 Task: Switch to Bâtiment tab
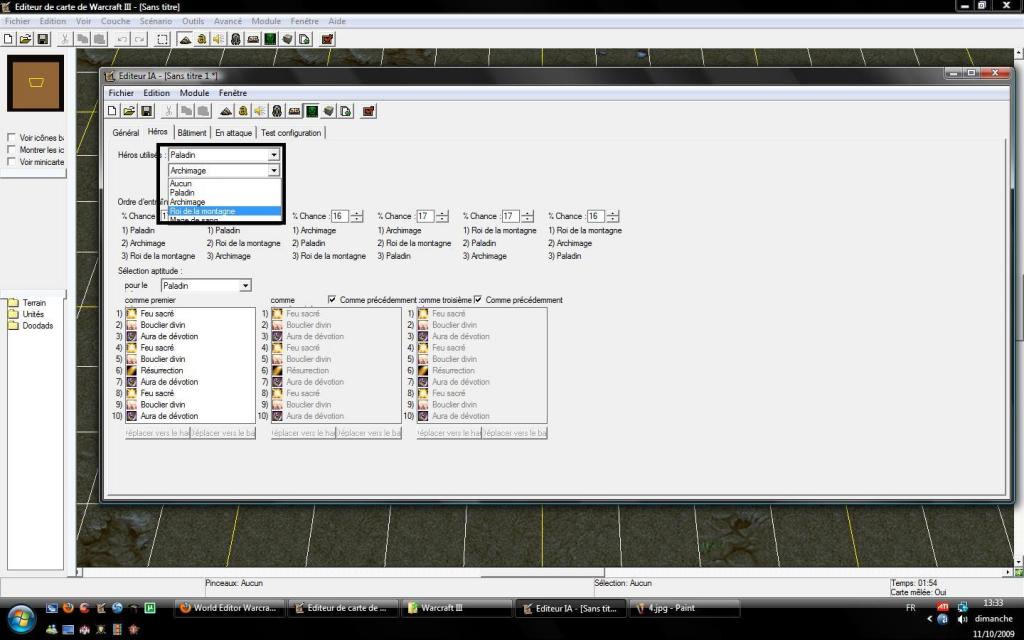pos(192,133)
